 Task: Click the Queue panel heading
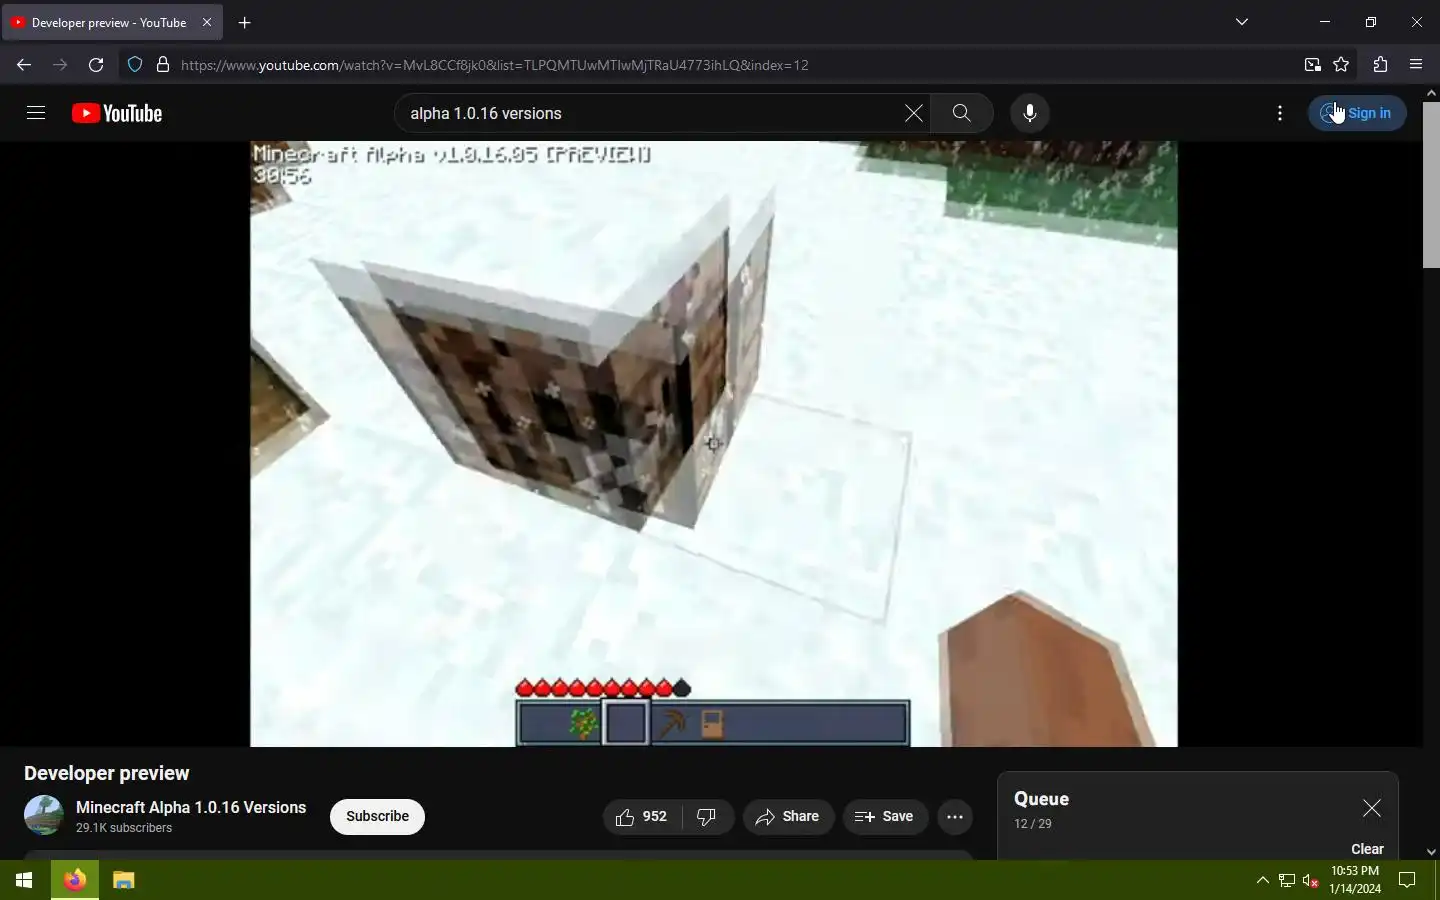(1041, 799)
